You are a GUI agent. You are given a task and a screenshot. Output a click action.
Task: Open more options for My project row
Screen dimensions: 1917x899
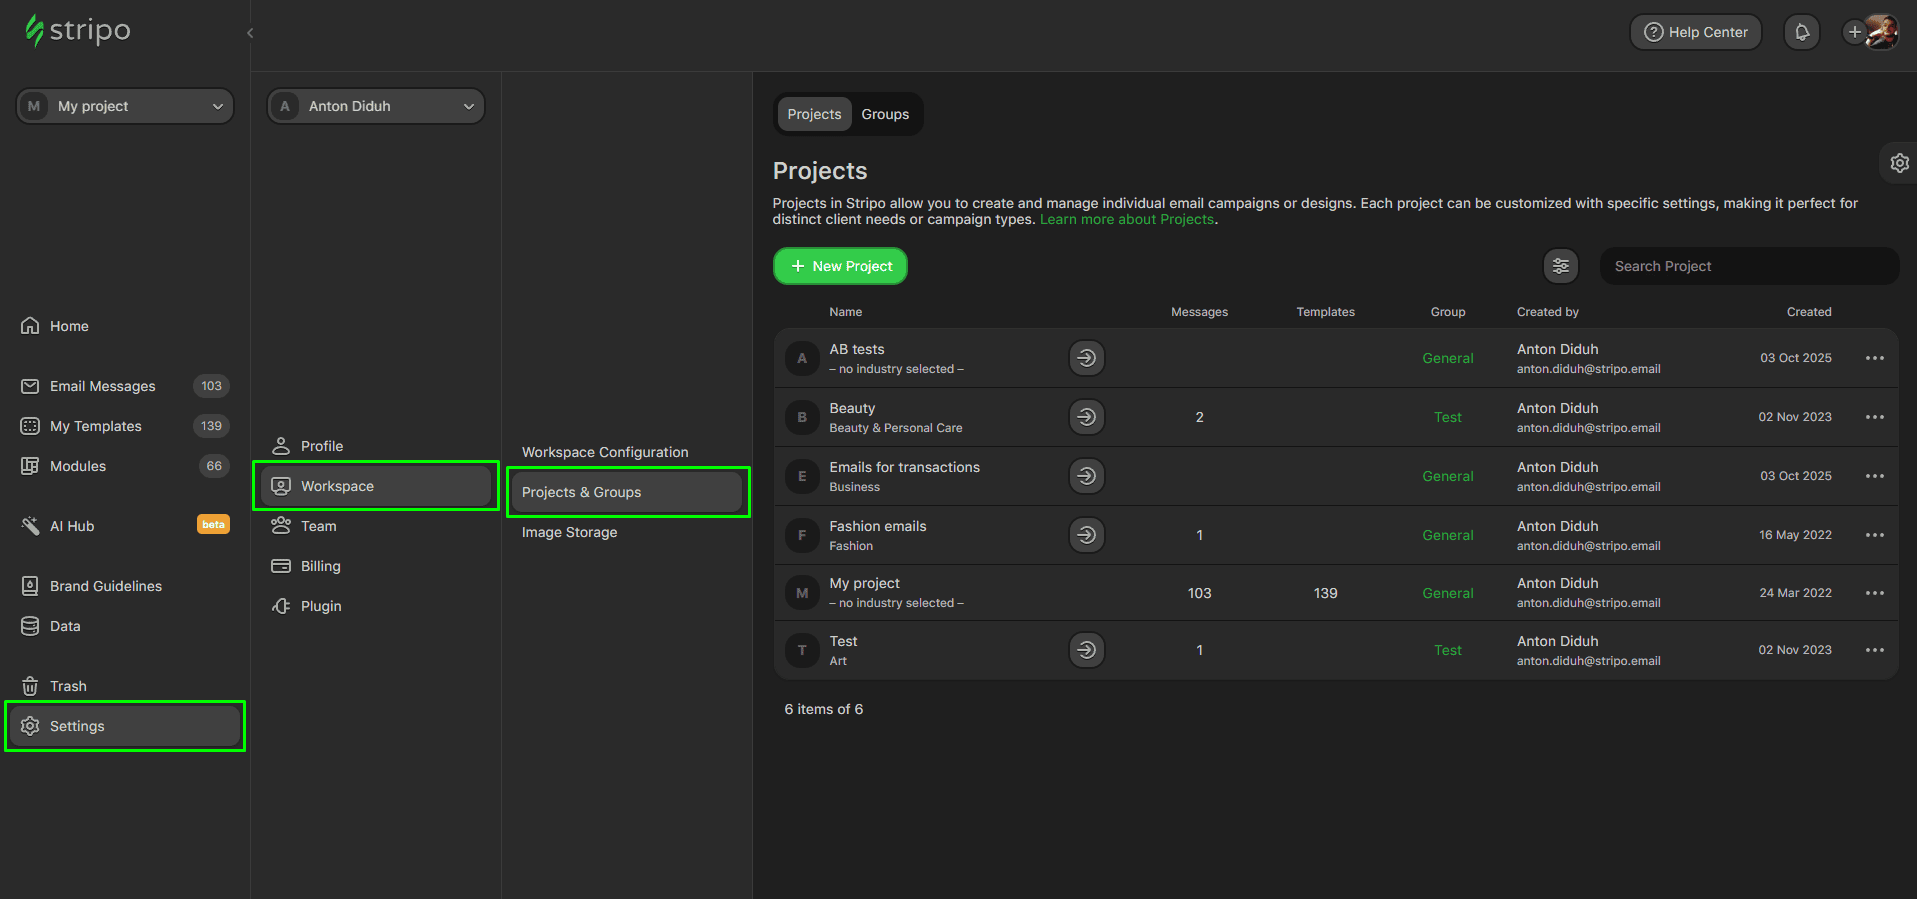point(1874,593)
